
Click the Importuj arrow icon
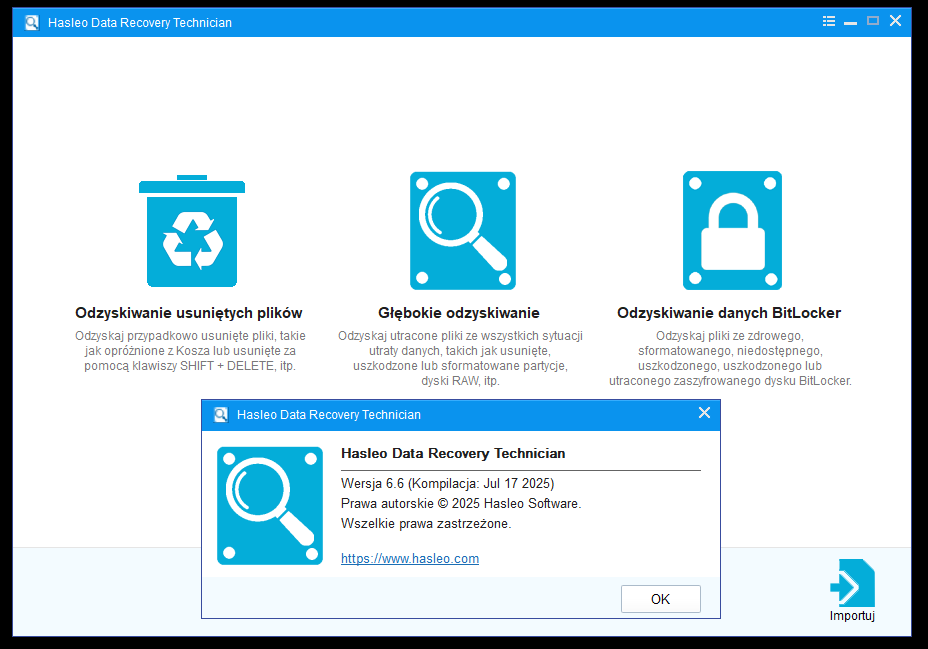852,583
